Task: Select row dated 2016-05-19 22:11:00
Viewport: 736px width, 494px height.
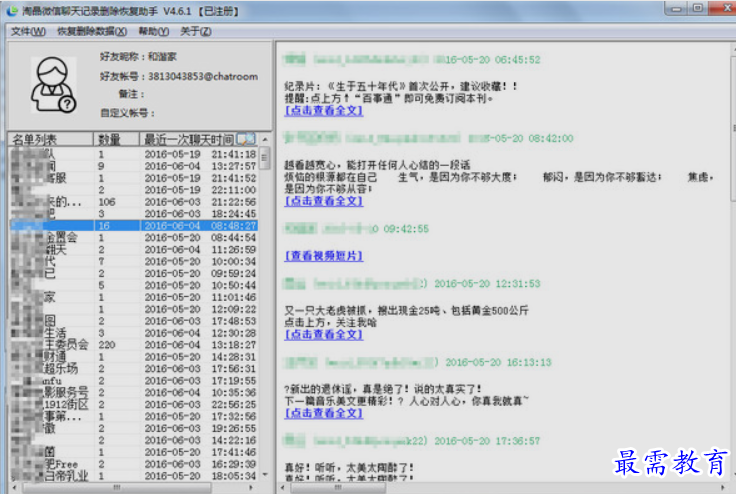Action: [x=134, y=190]
